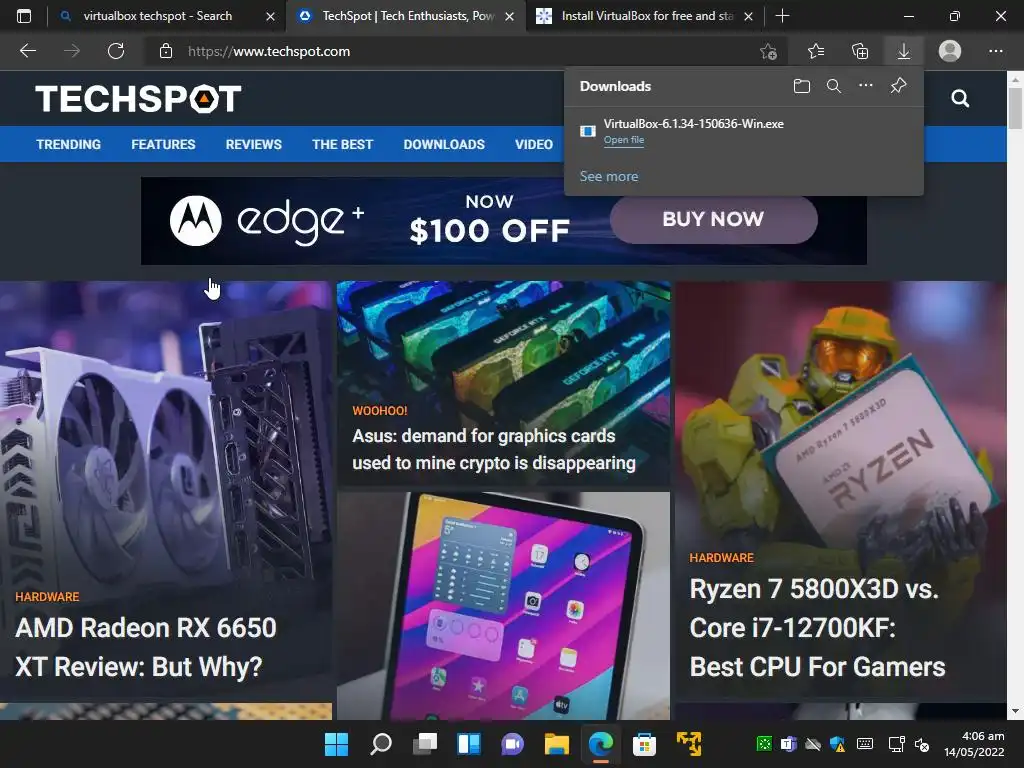Add this page to favorites star icon
The width and height of the screenshot is (1024, 768).
point(769,51)
